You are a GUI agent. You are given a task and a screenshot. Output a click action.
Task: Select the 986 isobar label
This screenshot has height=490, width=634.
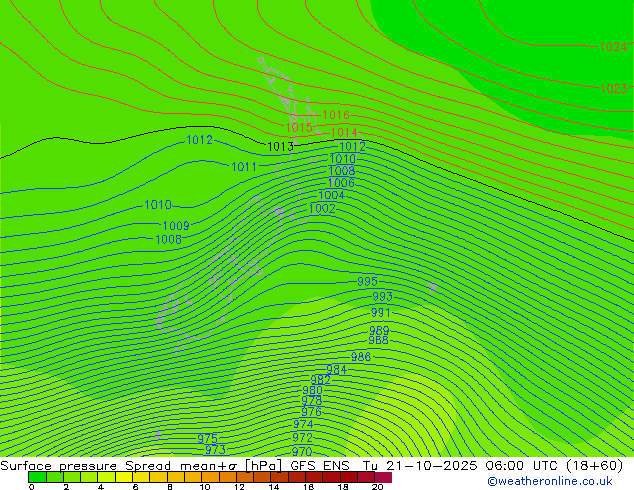361,357
